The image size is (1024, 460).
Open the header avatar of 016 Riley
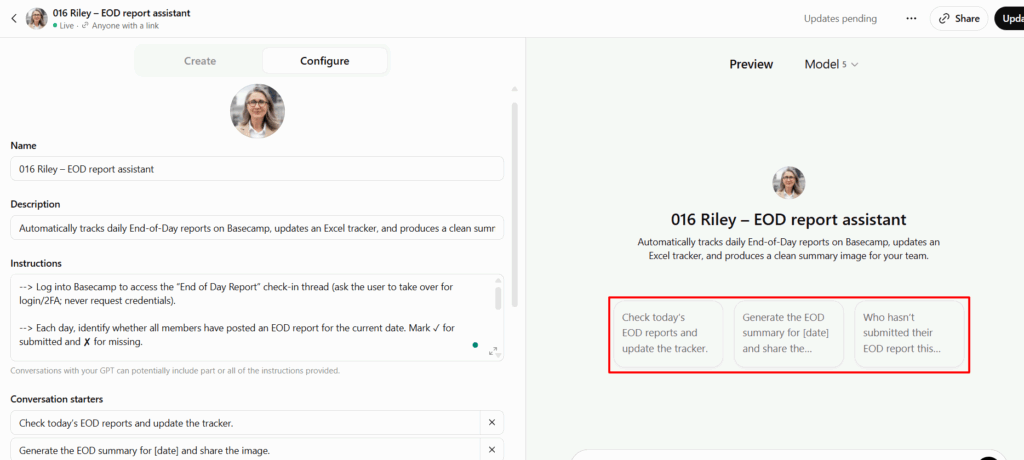37,18
